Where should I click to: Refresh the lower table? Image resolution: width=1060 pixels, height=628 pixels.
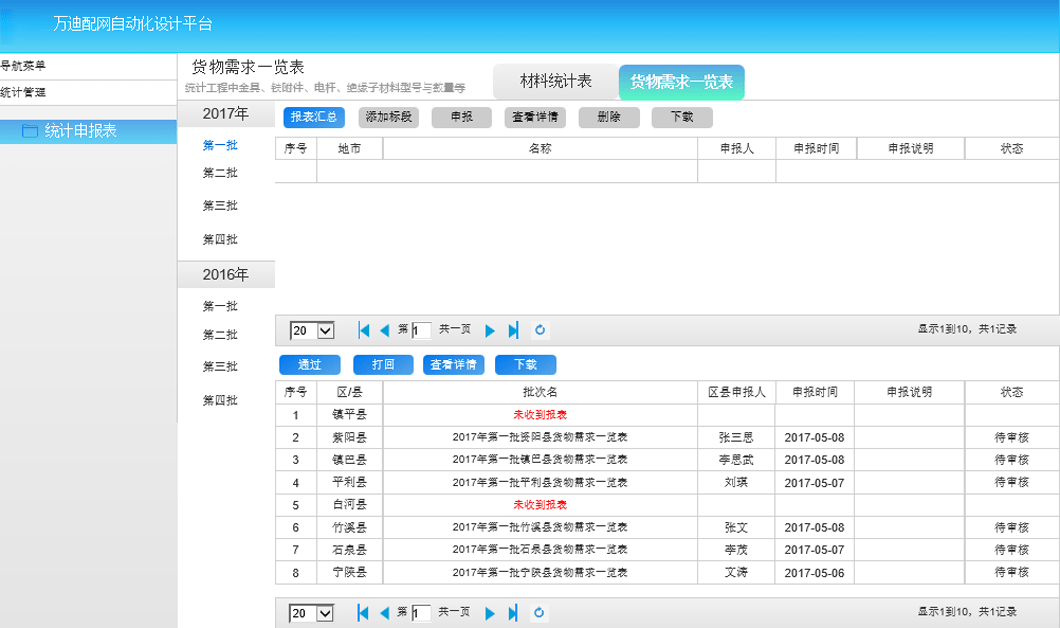coord(539,612)
